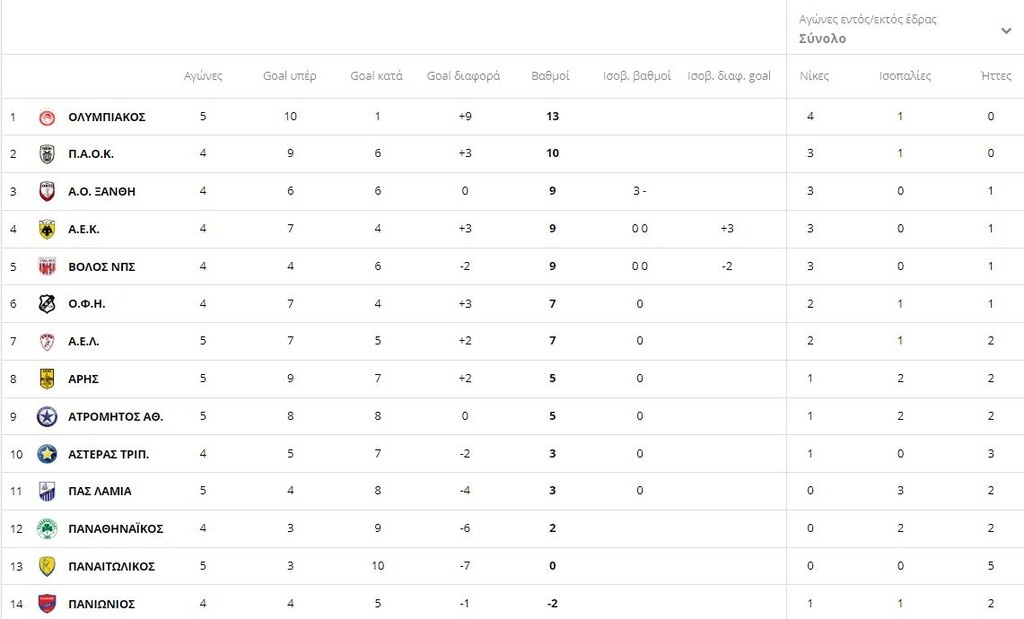This screenshot has height=619, width=1024.
Task: Click the O.F.I. club badge
Action: 47,304
